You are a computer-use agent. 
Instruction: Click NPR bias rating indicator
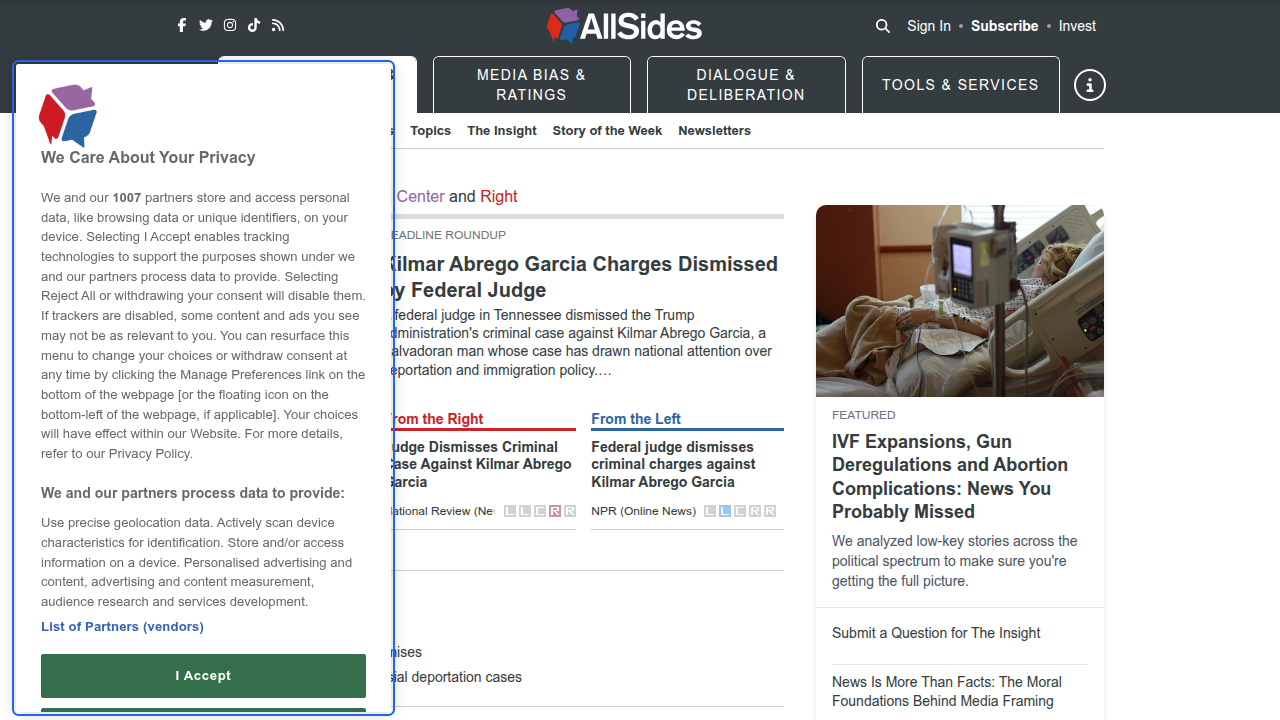[x=740, y=511]
